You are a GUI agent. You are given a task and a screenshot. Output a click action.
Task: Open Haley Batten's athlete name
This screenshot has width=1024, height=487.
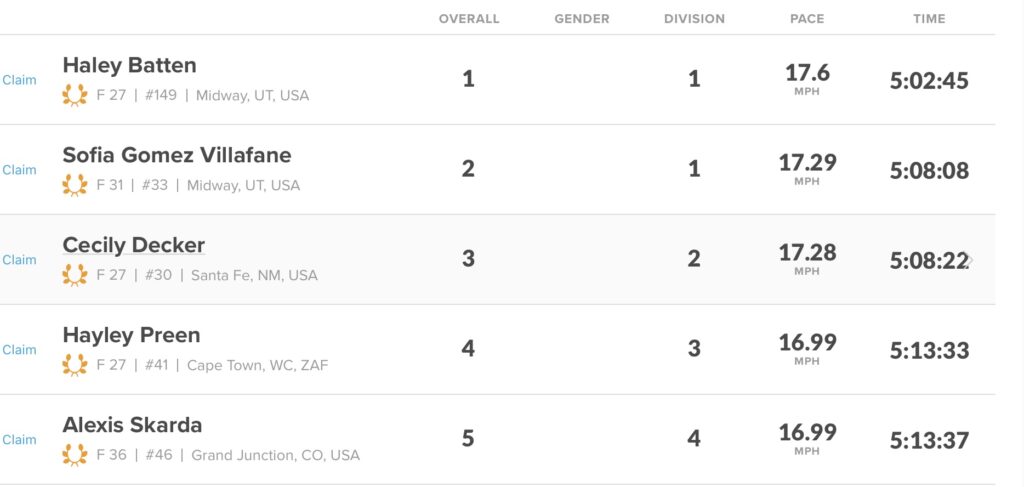[129, 66]
